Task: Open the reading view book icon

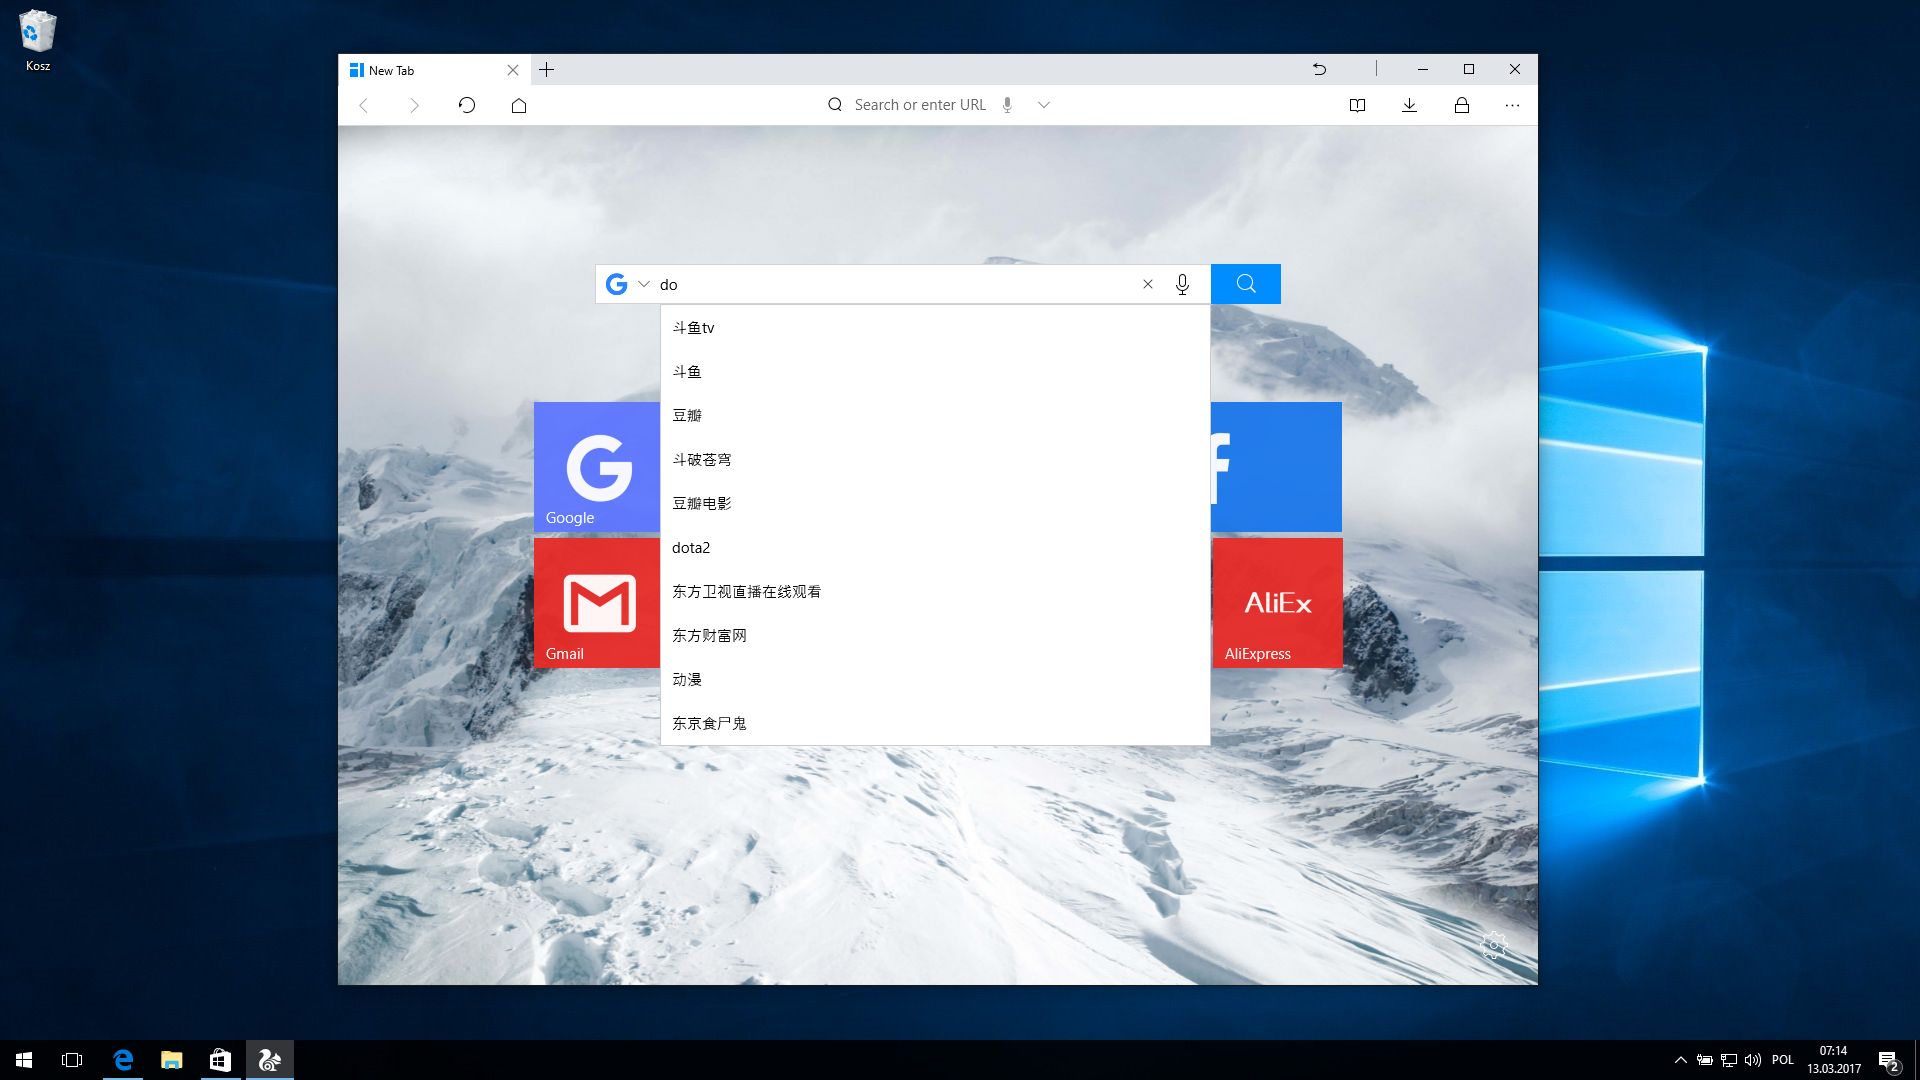Action: pos(1357,105)
